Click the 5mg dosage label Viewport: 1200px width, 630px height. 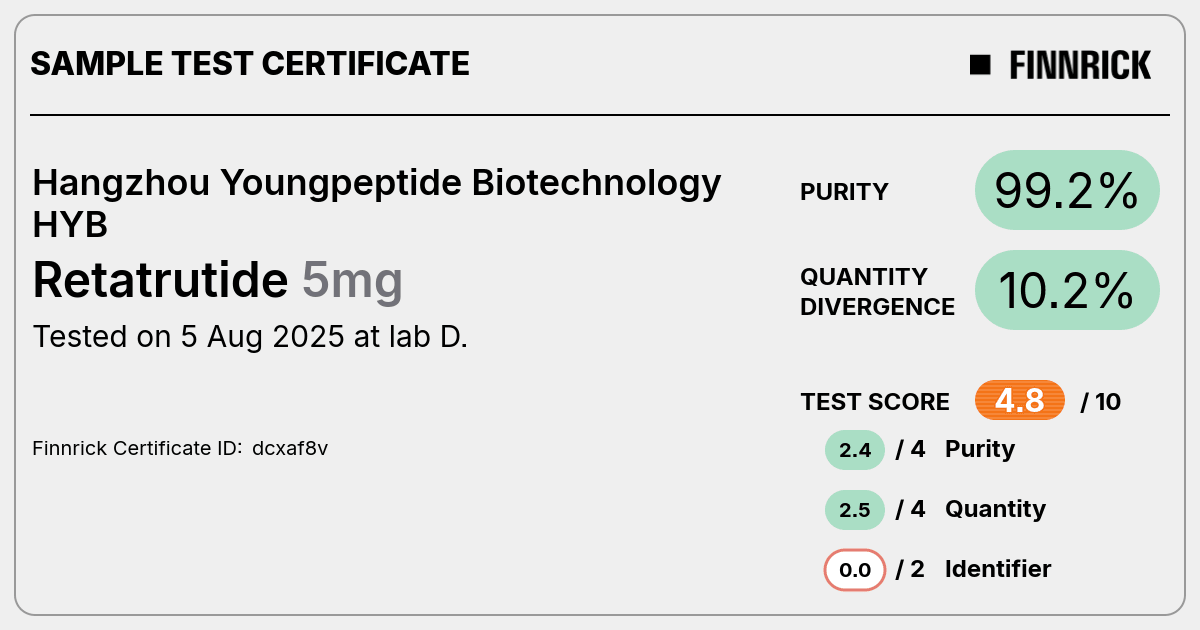(x=352, y=282)
